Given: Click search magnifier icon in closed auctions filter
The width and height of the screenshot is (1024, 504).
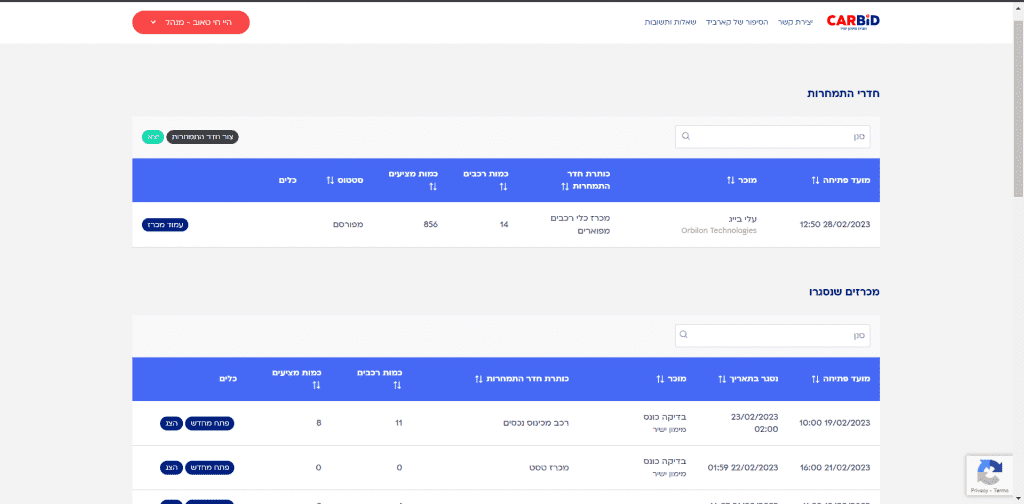Looking at the screenshot, I should pyautogui.click(x=686, y=334).
